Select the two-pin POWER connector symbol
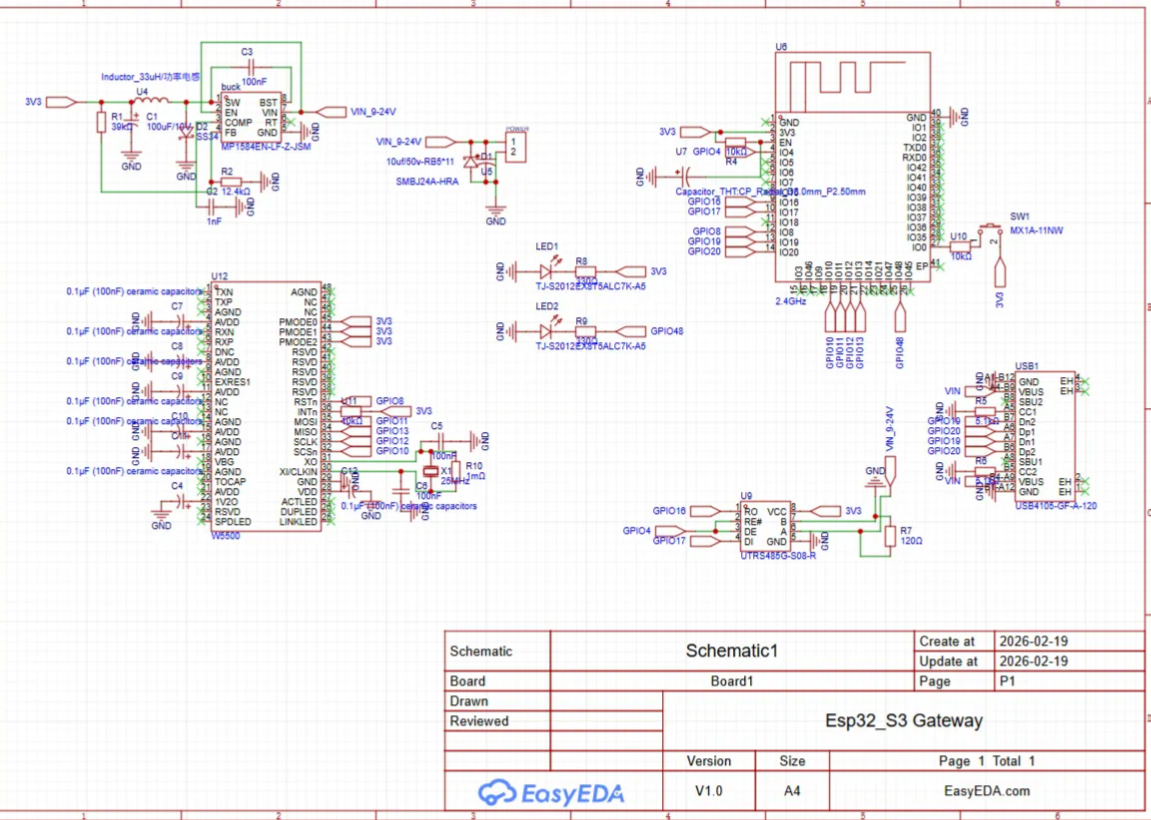 tap(514, 147)
